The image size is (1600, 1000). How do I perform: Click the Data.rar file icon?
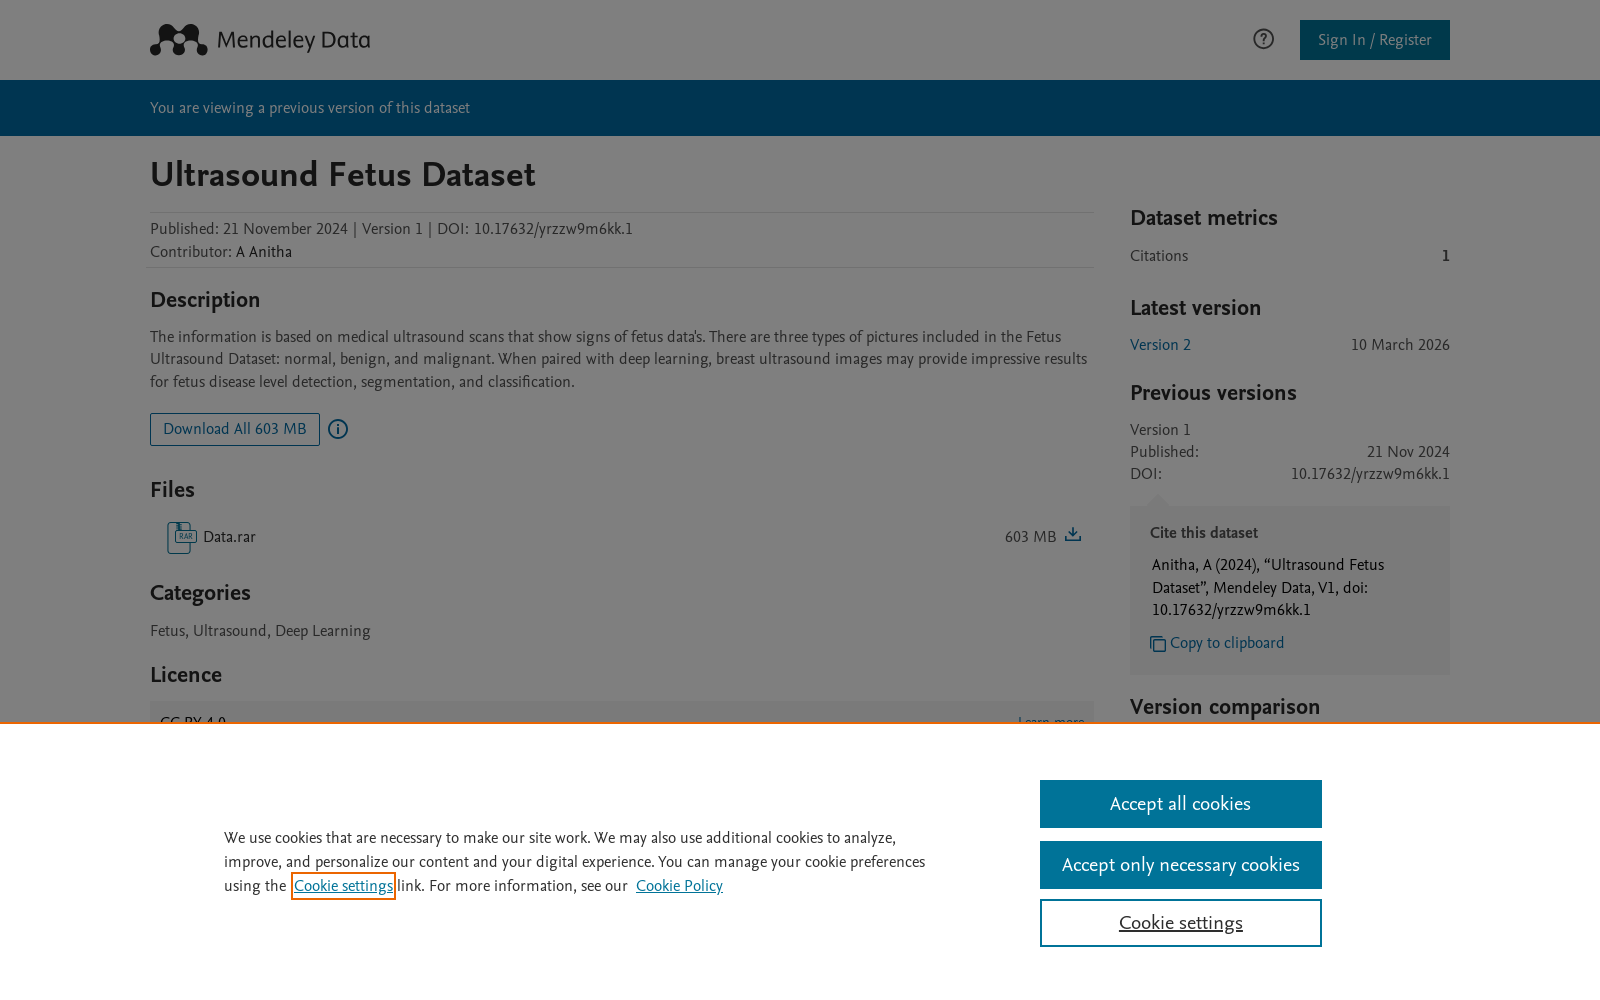(x=181, y=538)
